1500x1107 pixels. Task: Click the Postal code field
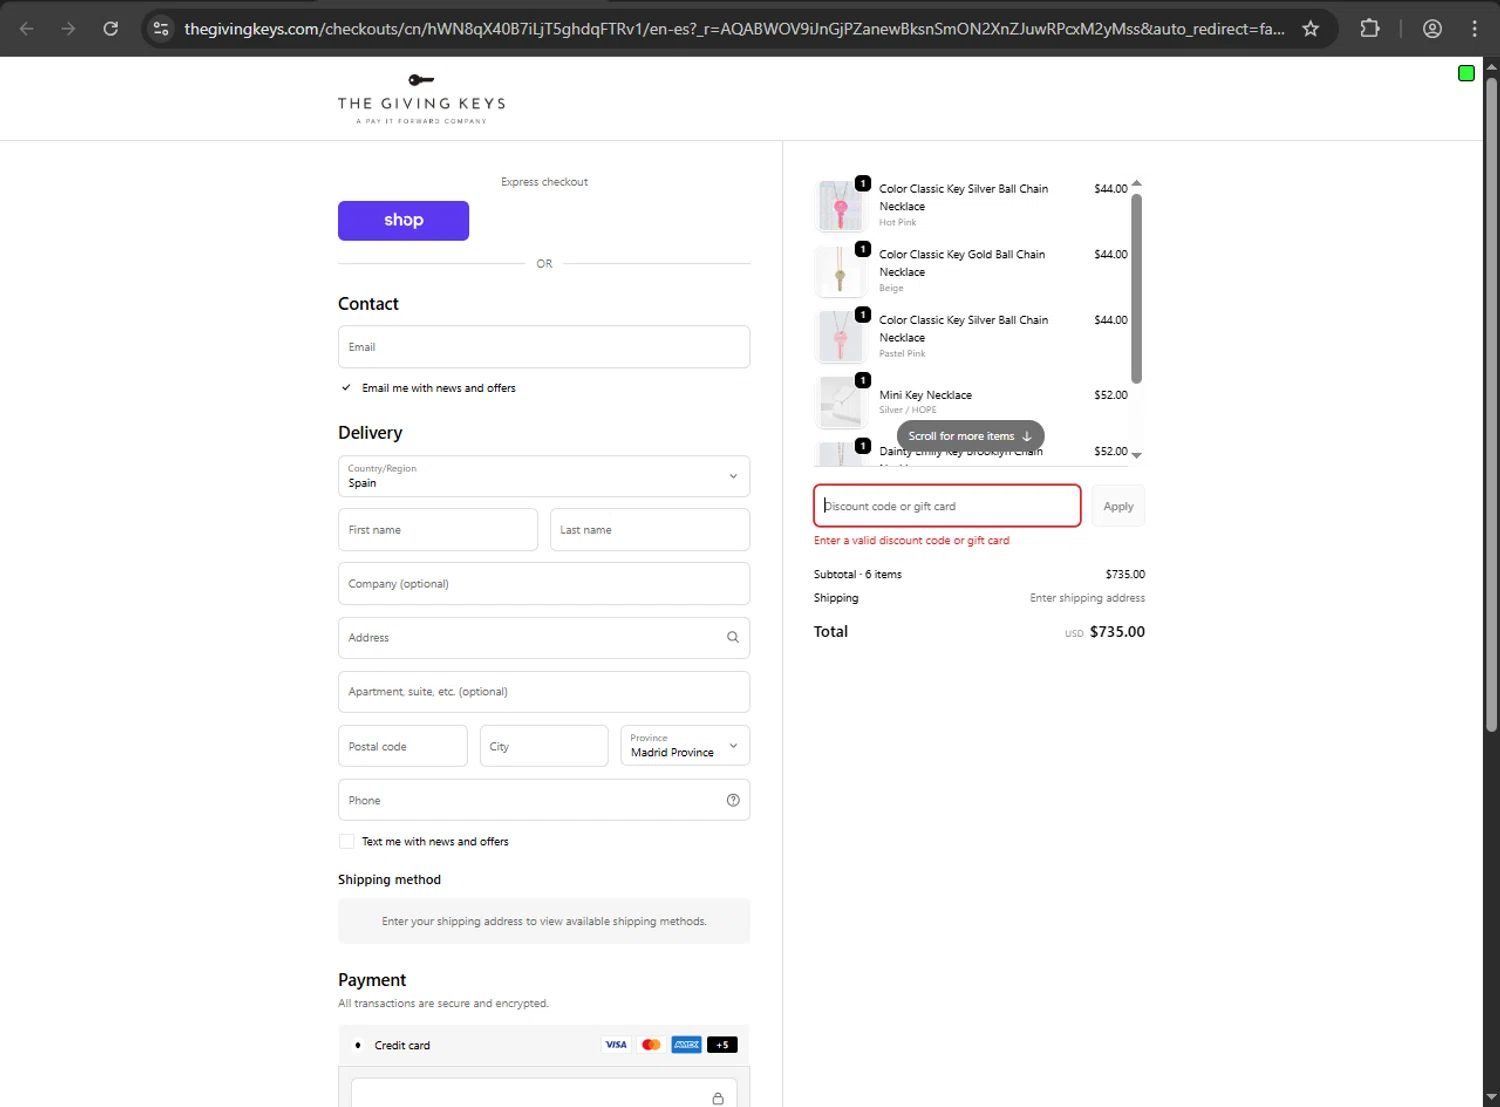(403, 746)
